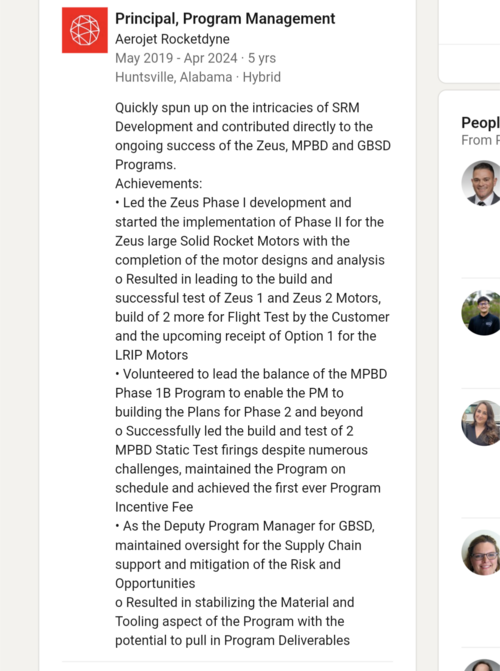Select the People section heading in sidebar
The height and width of the screenshot is (671, 500).
480,123
